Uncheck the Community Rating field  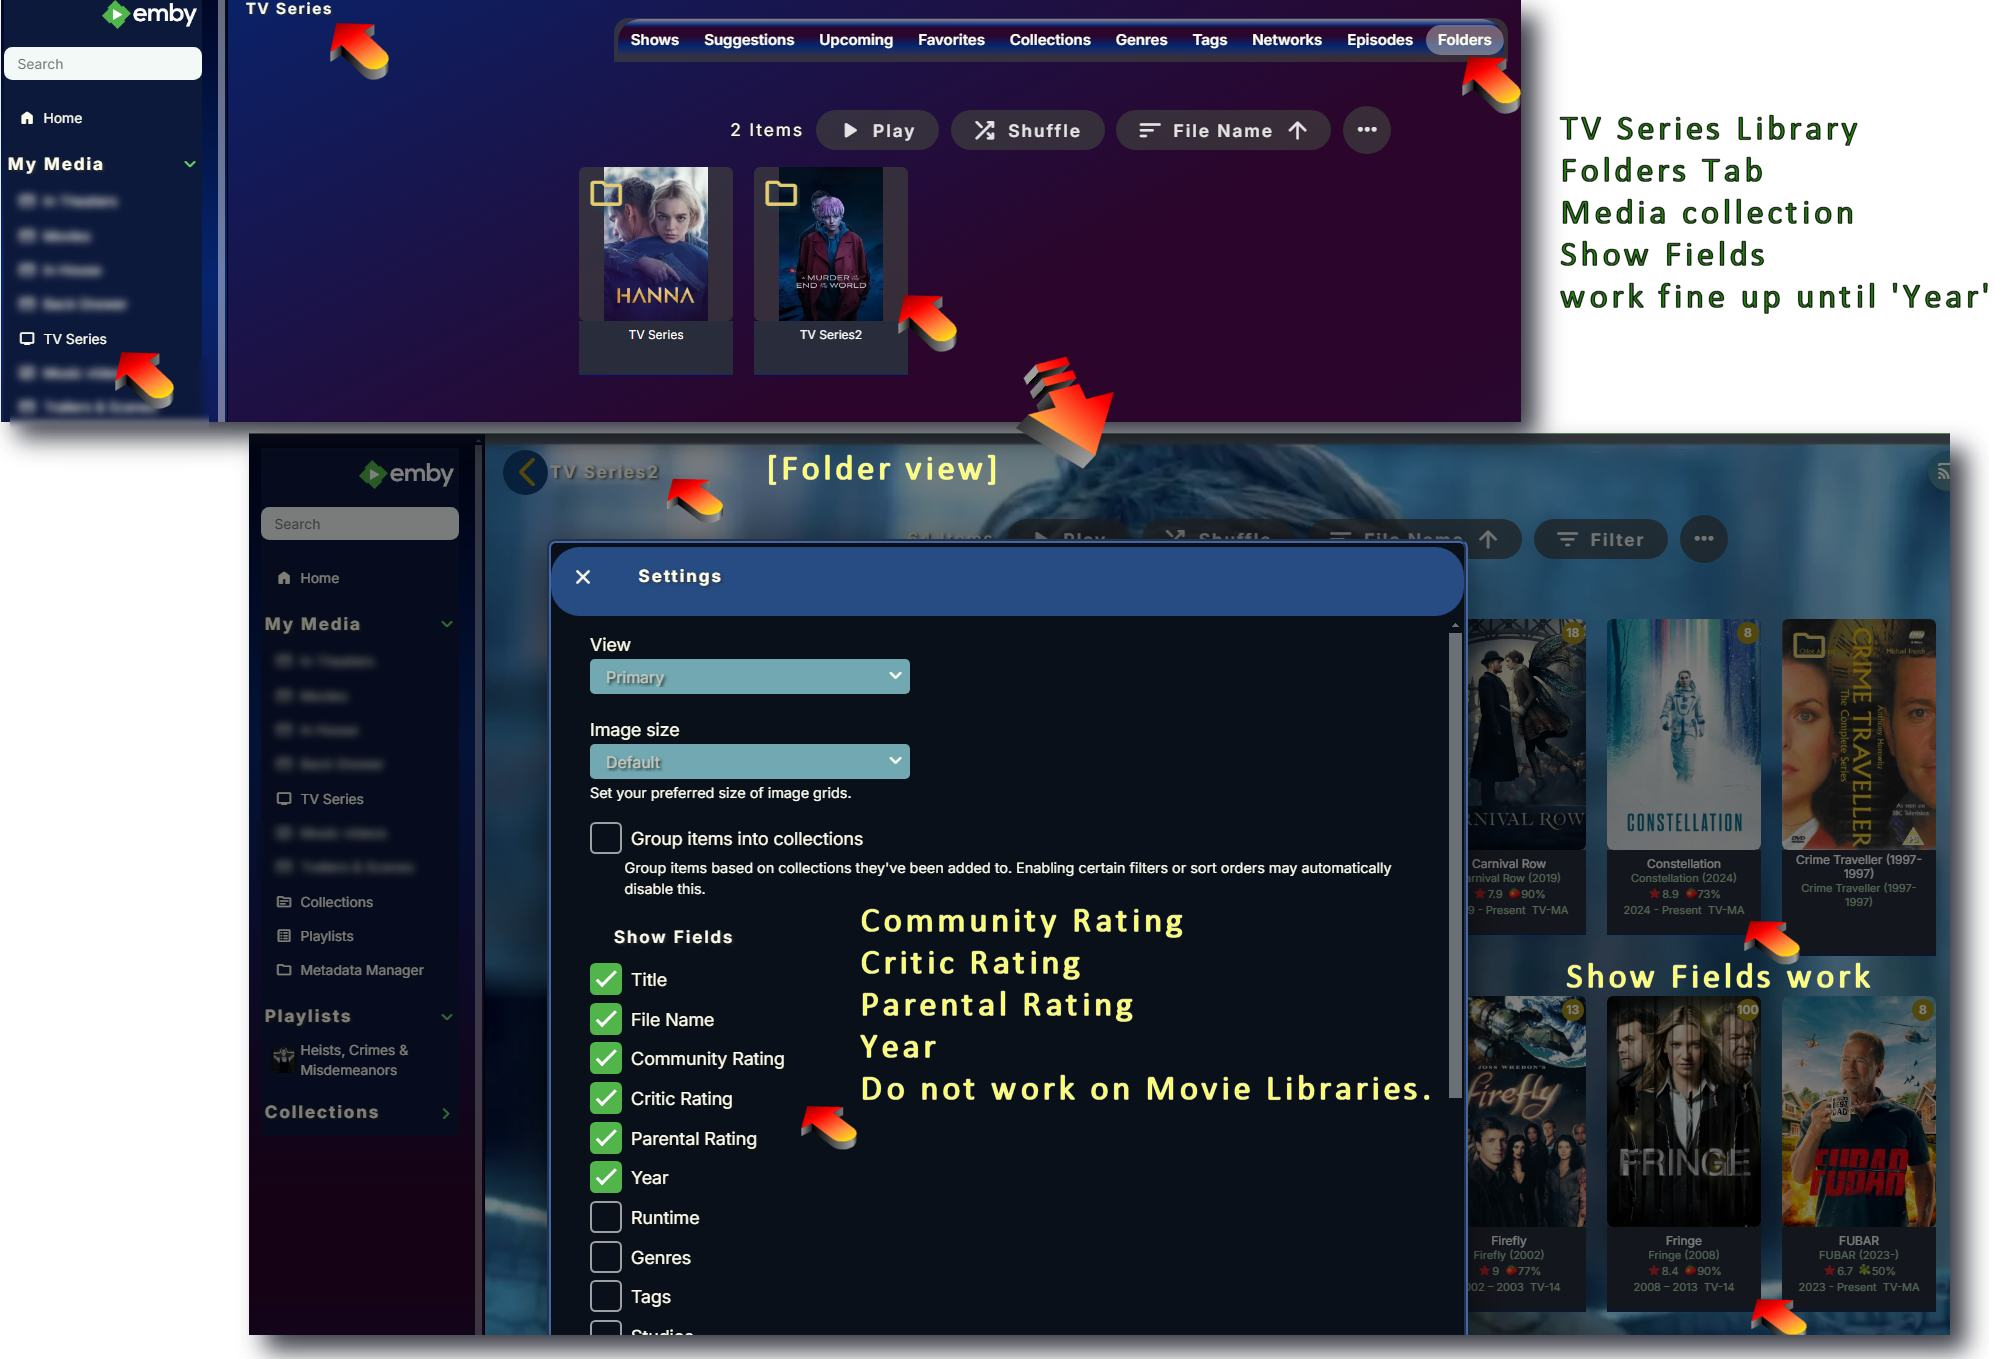605,1059
